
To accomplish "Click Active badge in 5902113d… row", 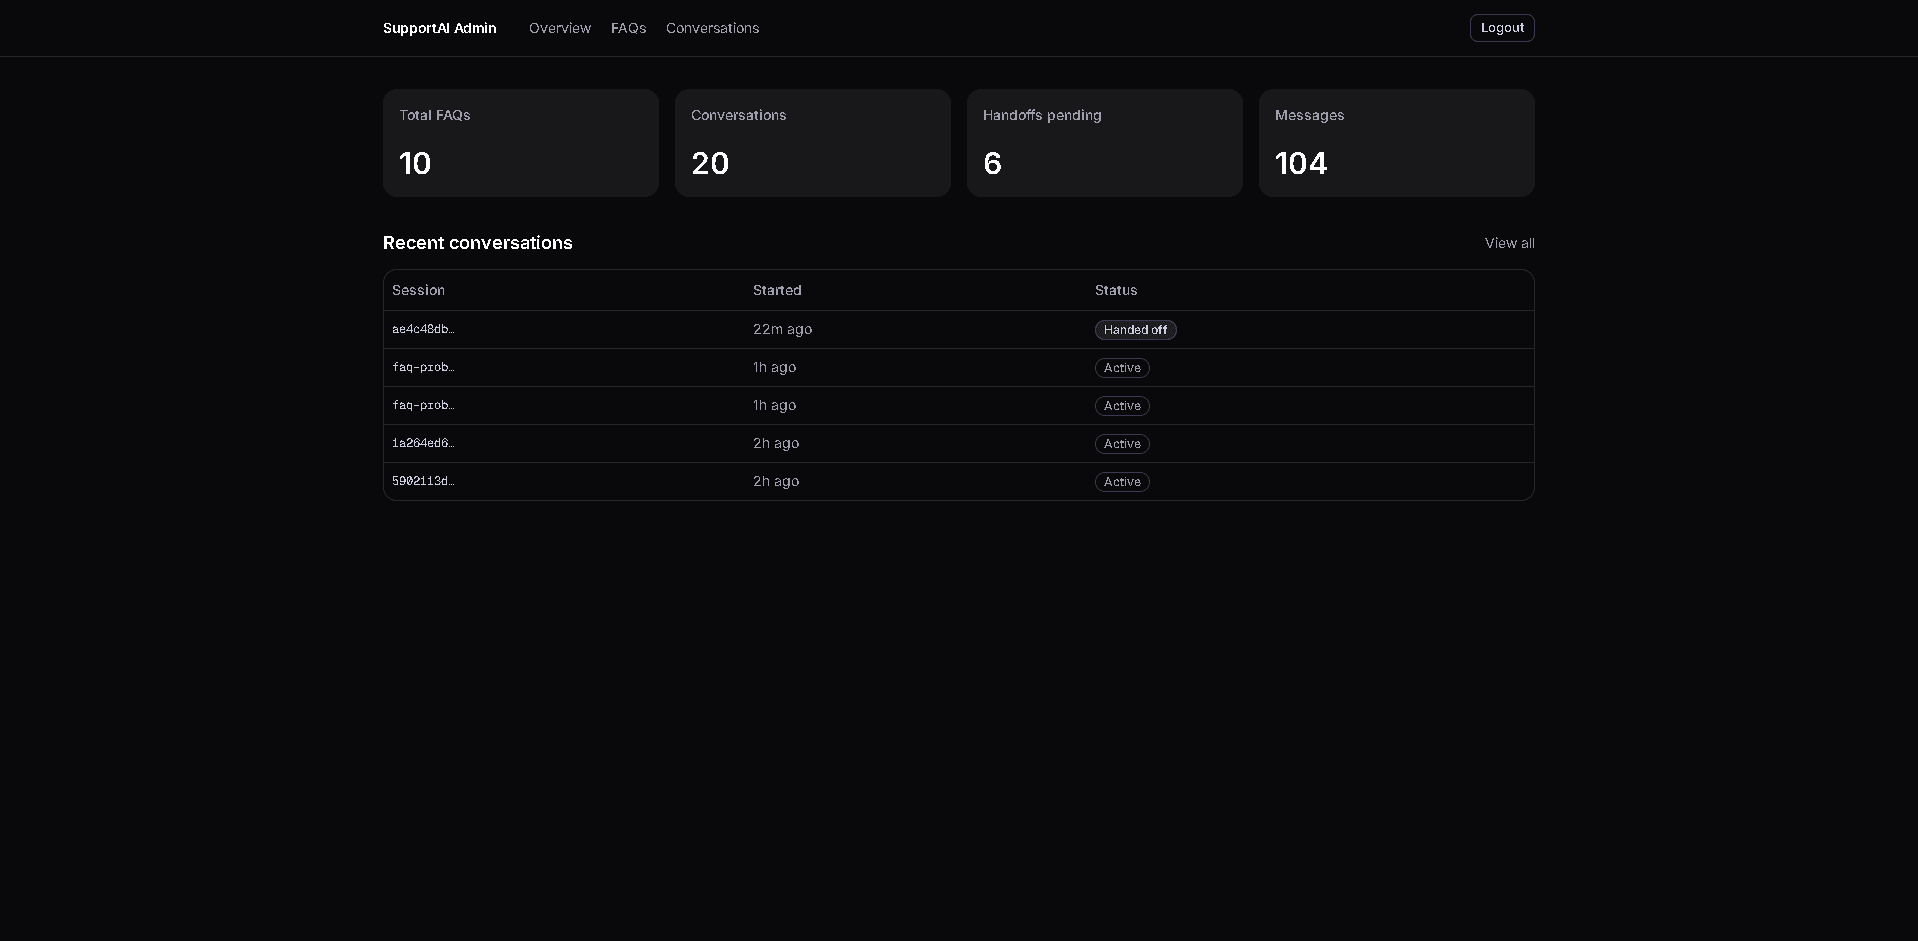I will (1122, 482).
